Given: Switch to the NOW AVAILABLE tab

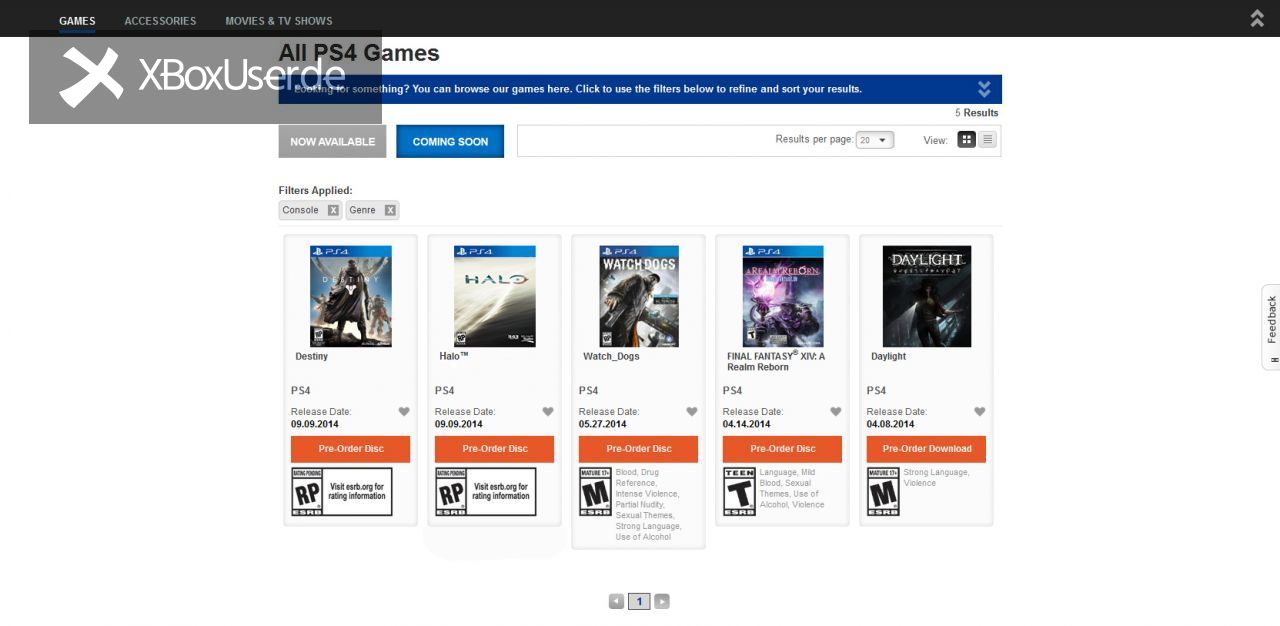Looking at the screenshot, I should 332,142.
